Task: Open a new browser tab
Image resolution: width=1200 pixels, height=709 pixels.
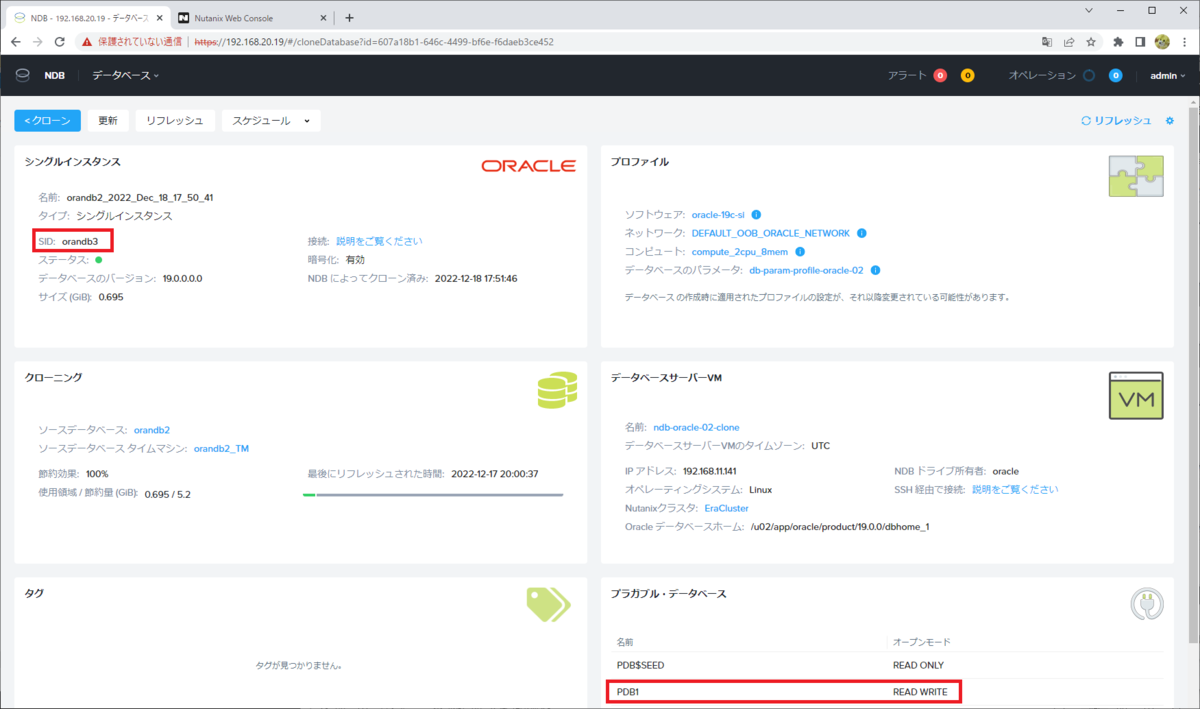Action: pos(349,18)
